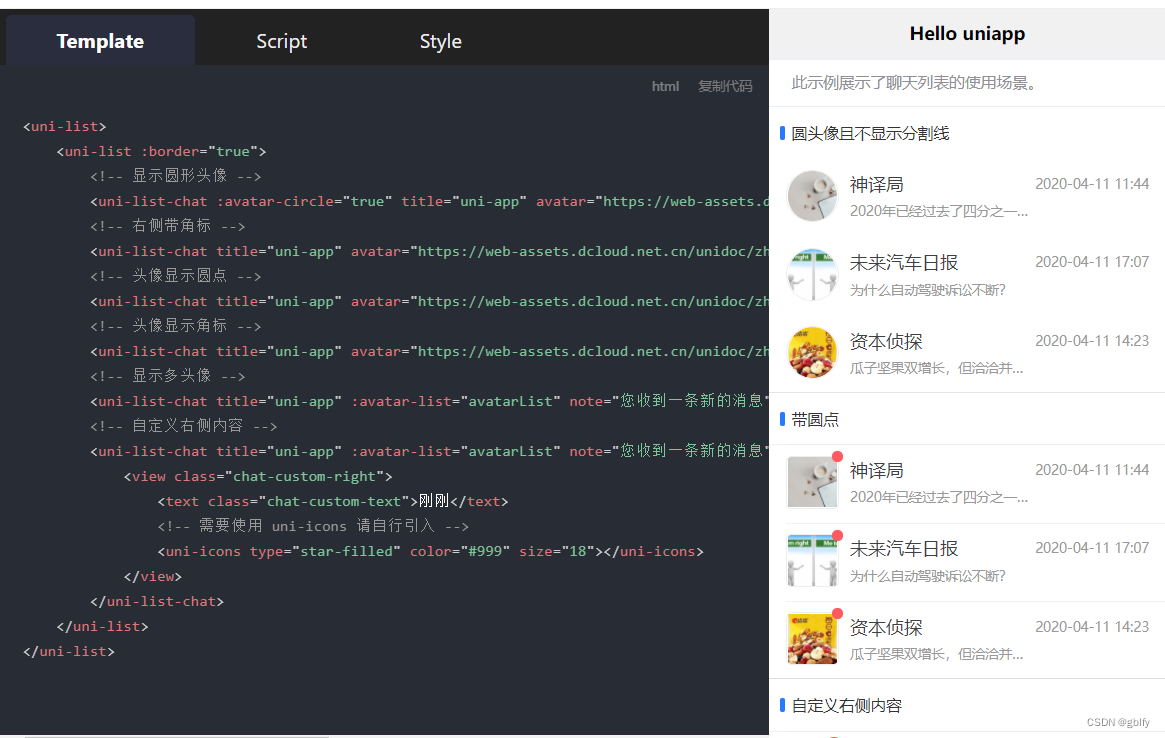Switch to the Script tab

pos(281,41)
